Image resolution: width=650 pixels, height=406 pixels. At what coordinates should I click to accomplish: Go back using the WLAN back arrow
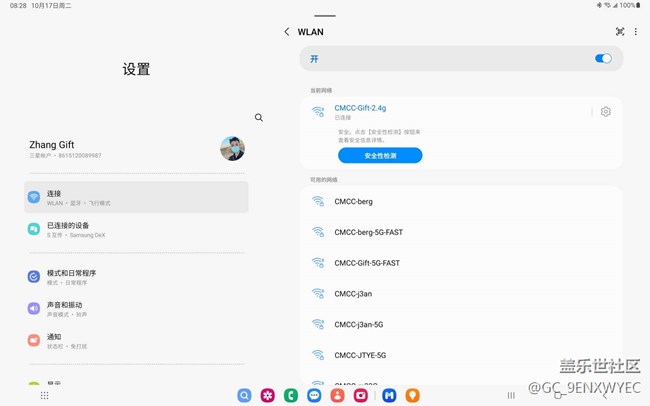(287, 32)
